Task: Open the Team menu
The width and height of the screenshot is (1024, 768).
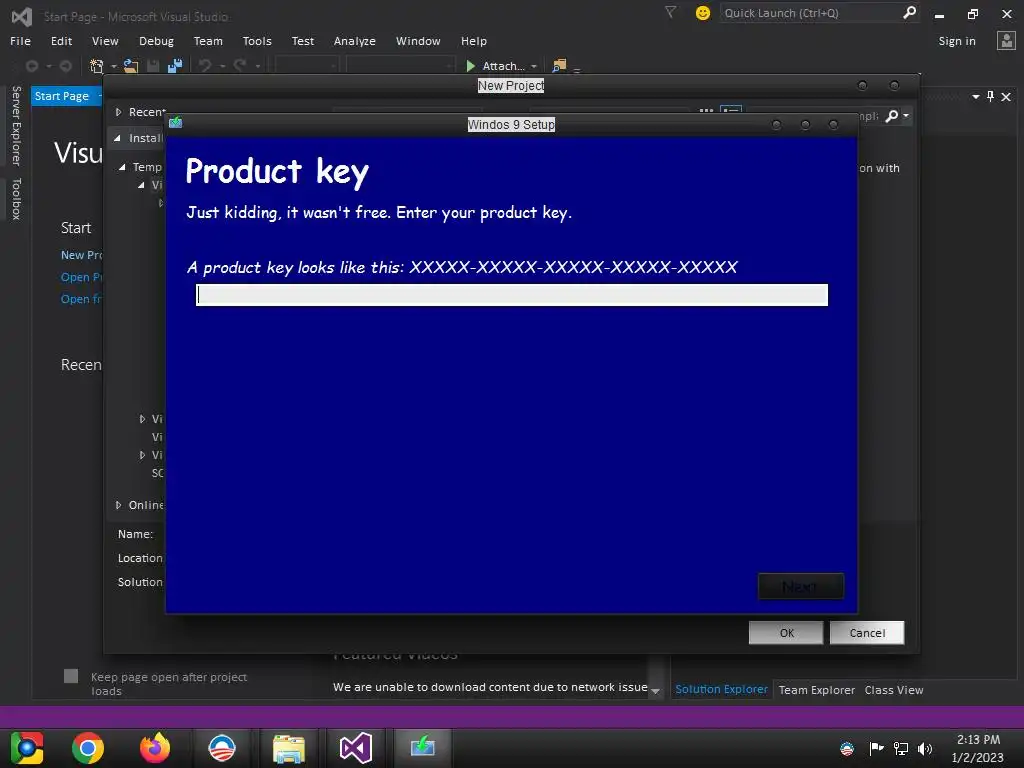Action: point(208,41)
